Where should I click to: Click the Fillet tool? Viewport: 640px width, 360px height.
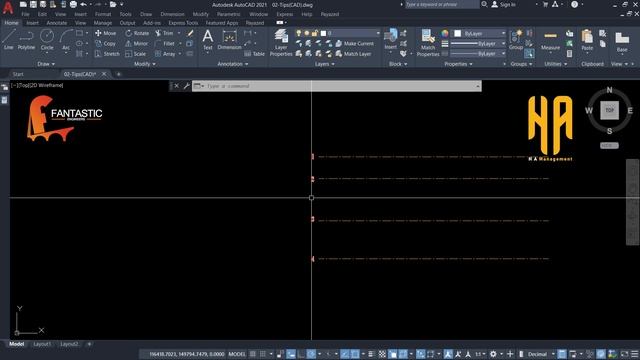coord(165,43)
